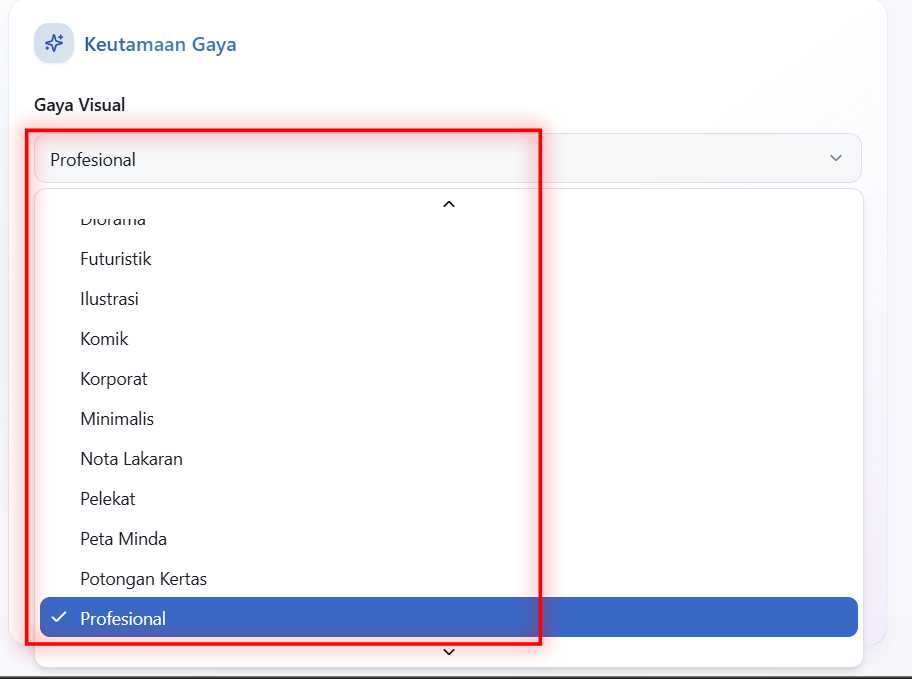Select Potongan Kertas option

[x=143, y=579]
